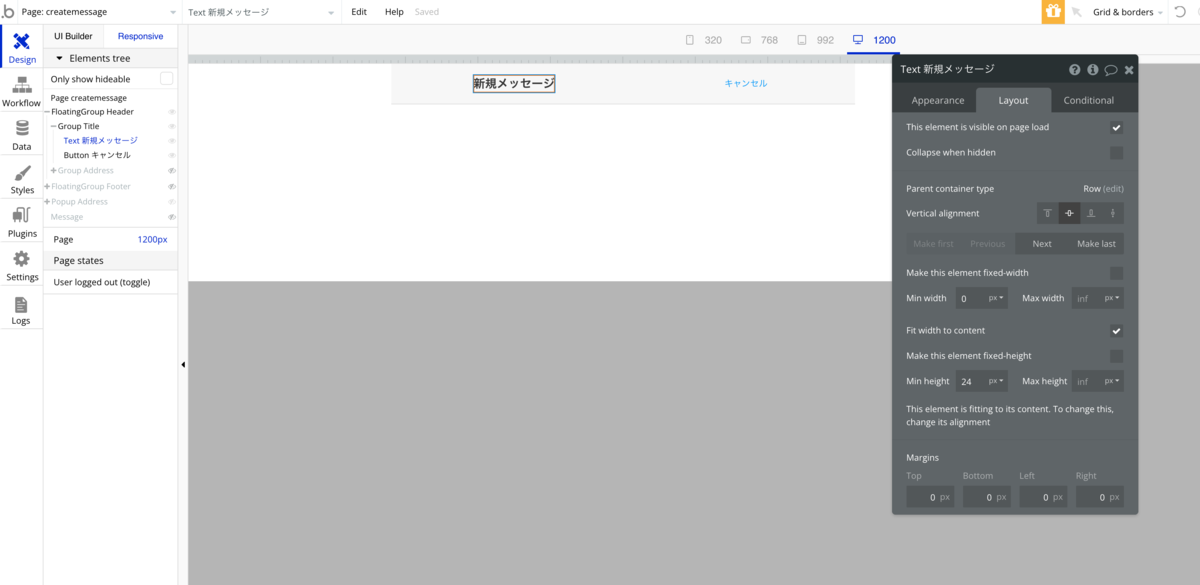Open the Page: createmessage dropdown

point(97,12)
